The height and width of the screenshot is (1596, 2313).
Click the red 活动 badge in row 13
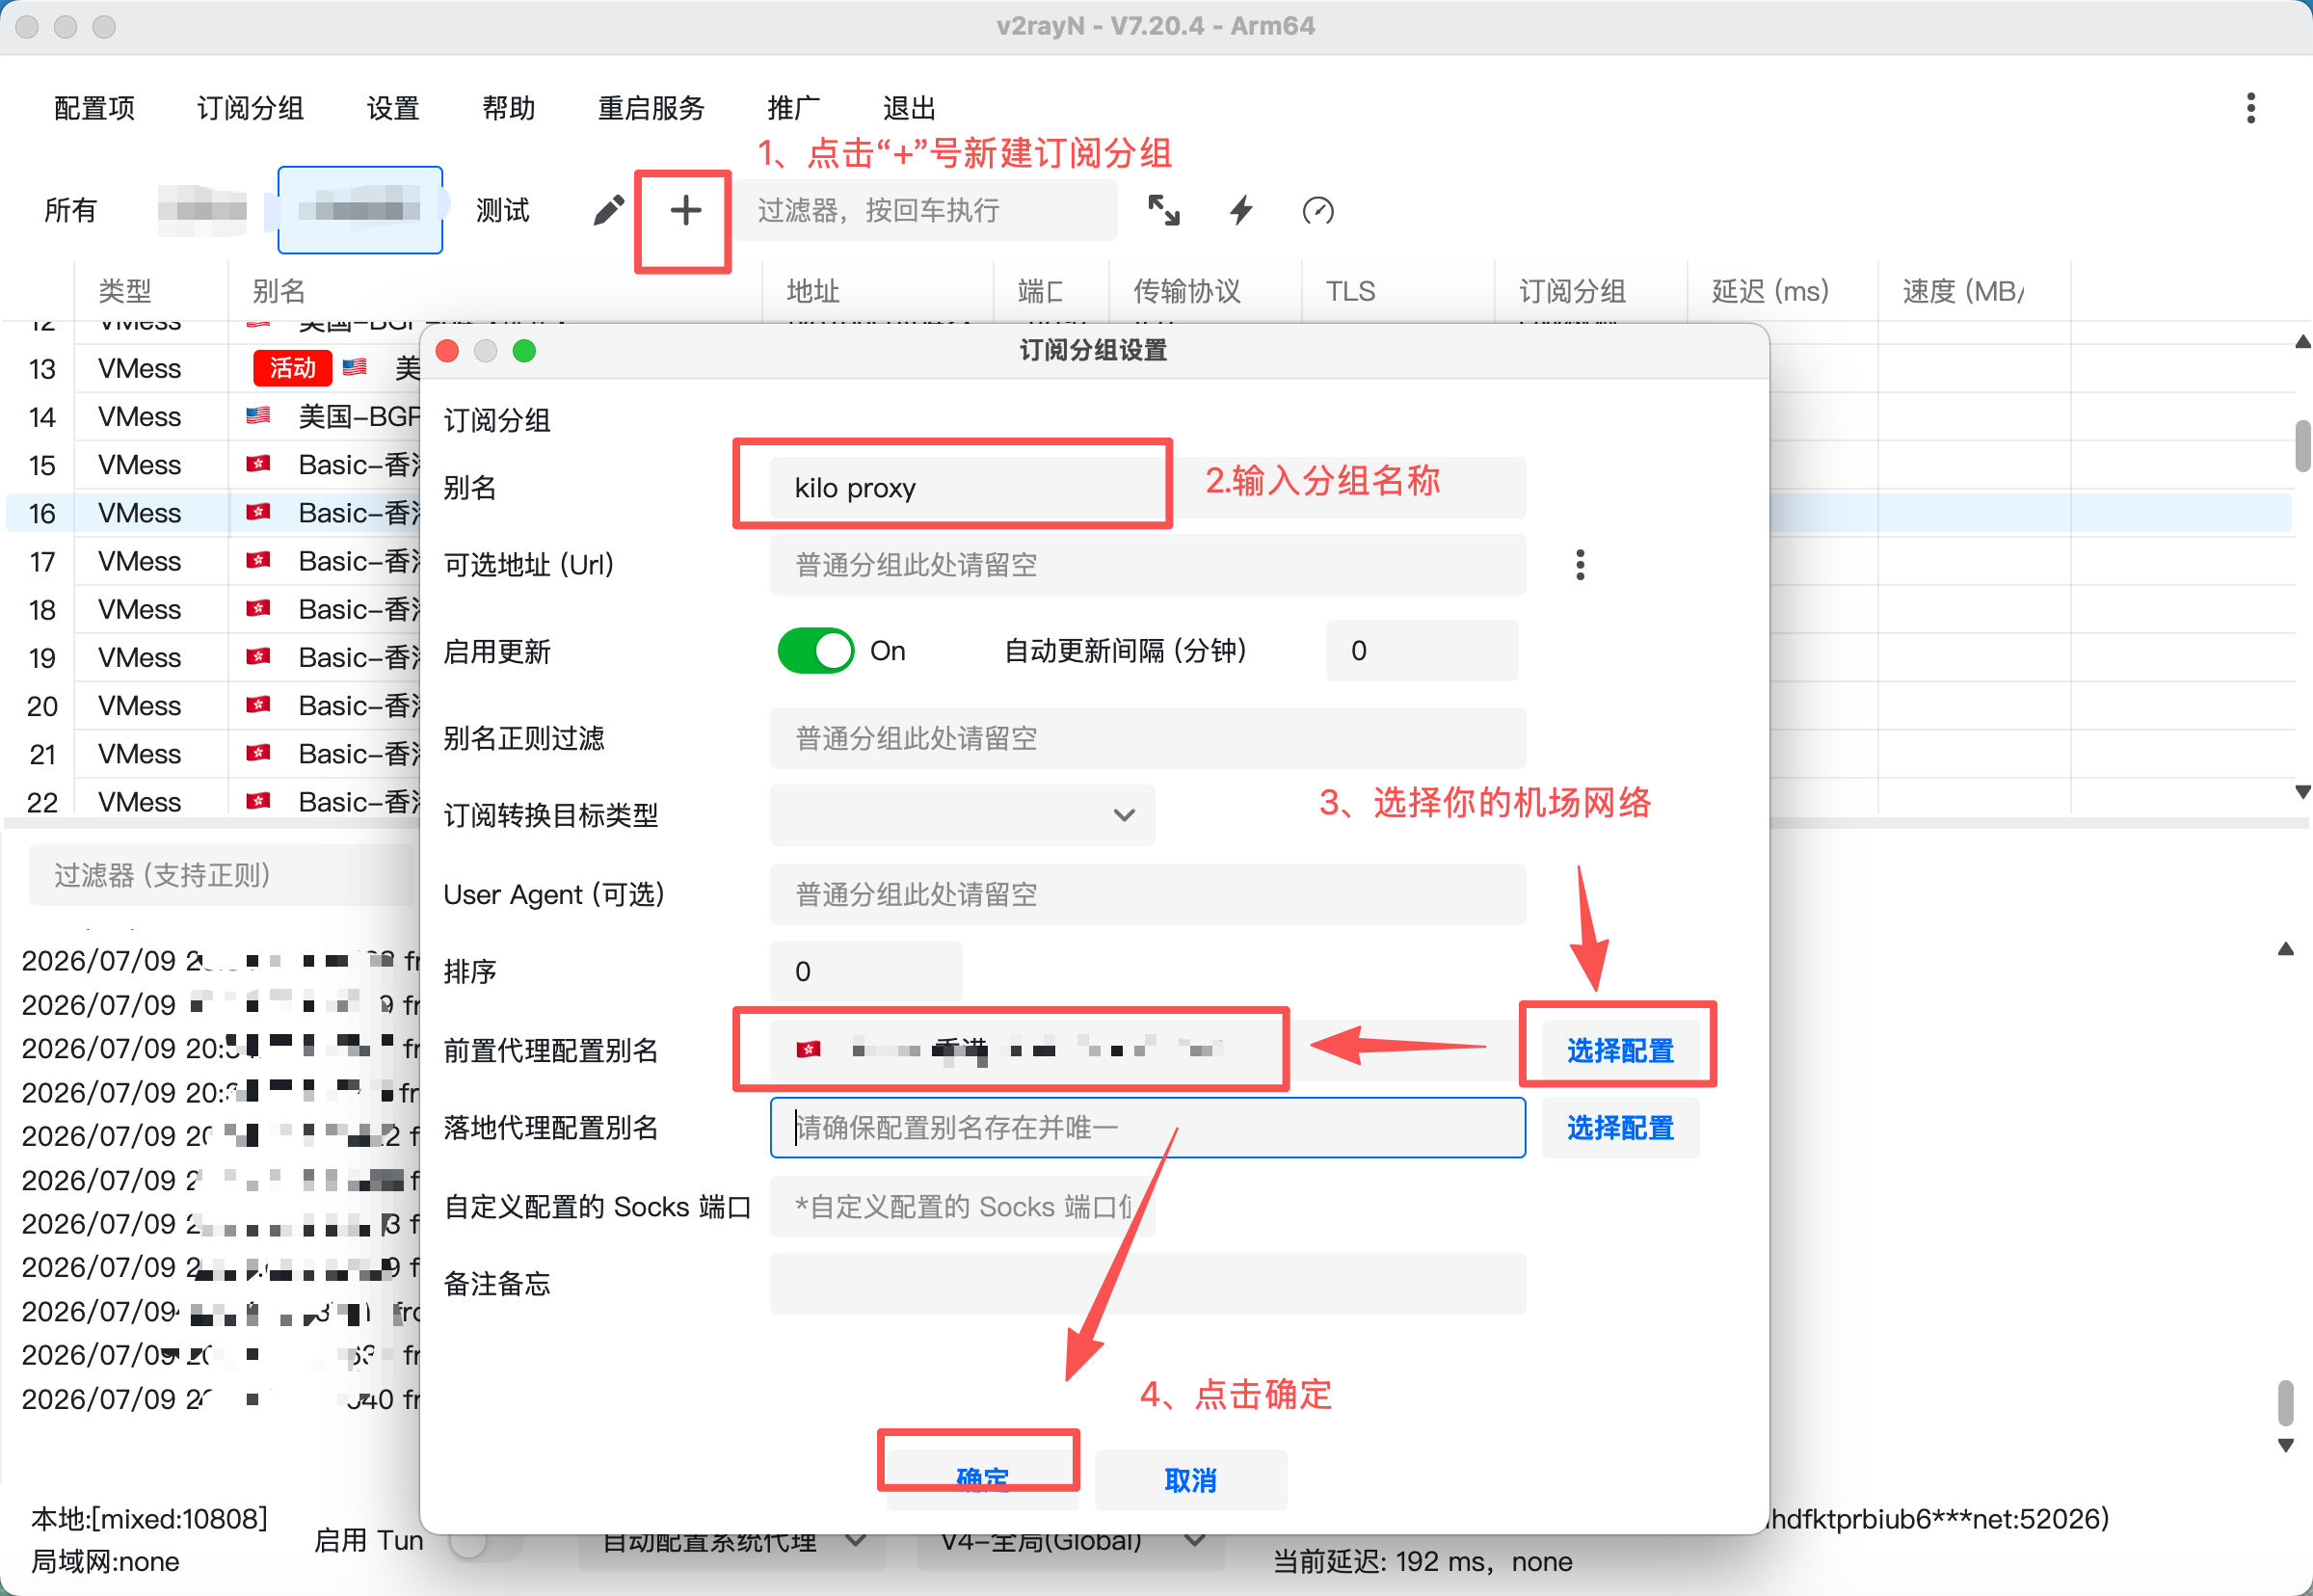click(292, 368)
